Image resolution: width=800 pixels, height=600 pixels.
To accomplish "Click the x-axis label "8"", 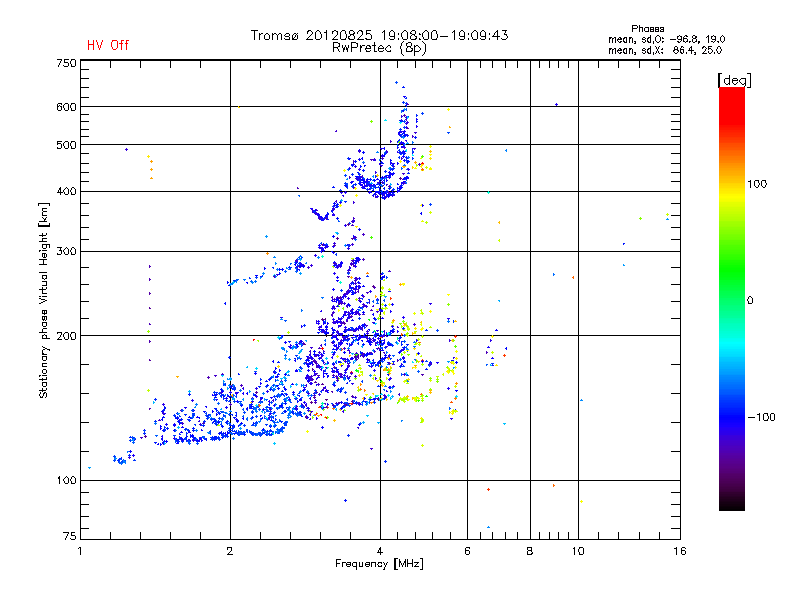I will pos(530,551).
